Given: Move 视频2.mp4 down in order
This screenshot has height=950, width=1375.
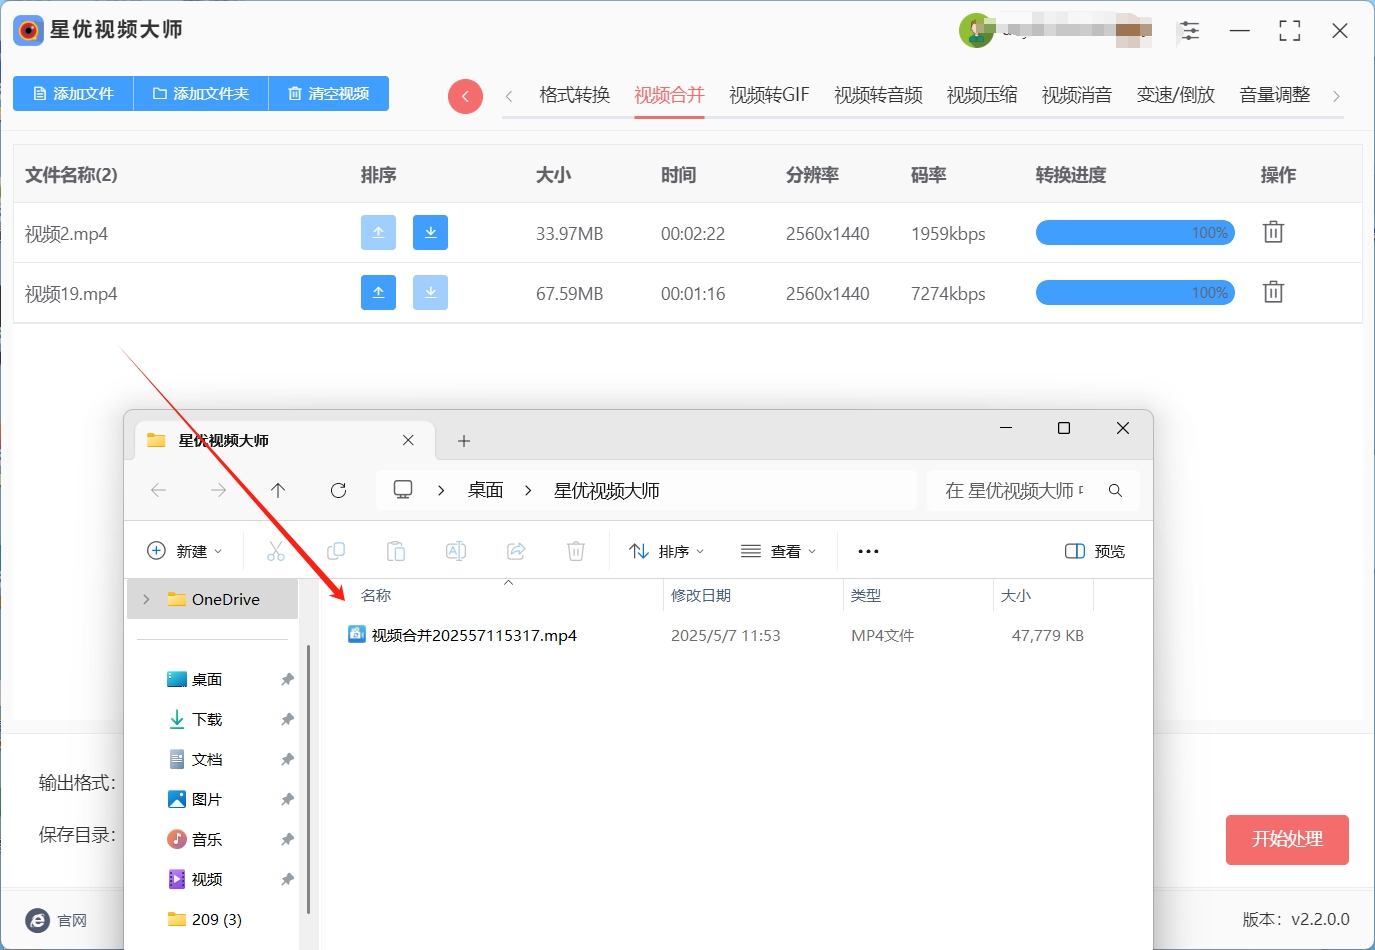Looking at the screenshot, I should point(430,232).
